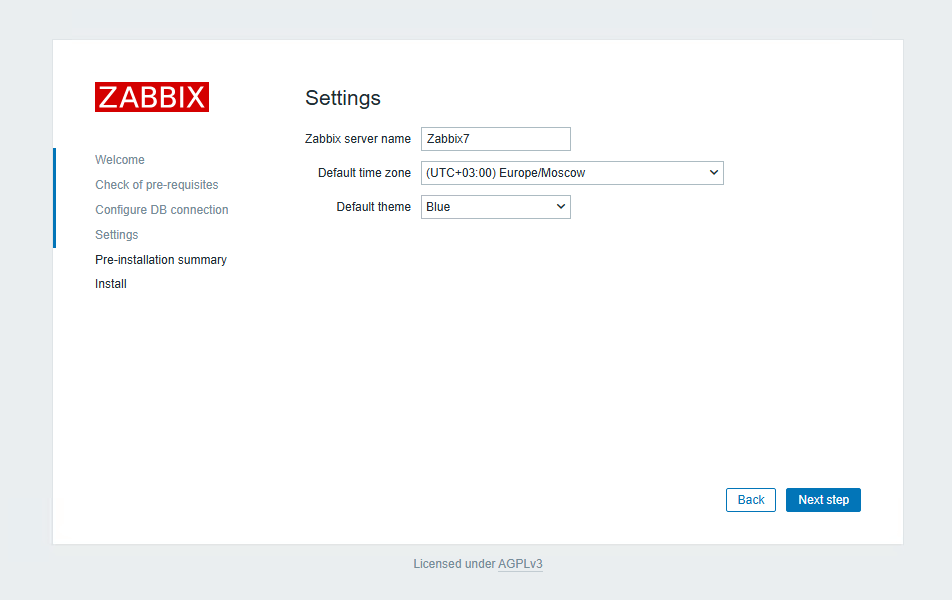Click the 'Default time zone' label
Screen dimensions: 952x600
pos(364,173)
